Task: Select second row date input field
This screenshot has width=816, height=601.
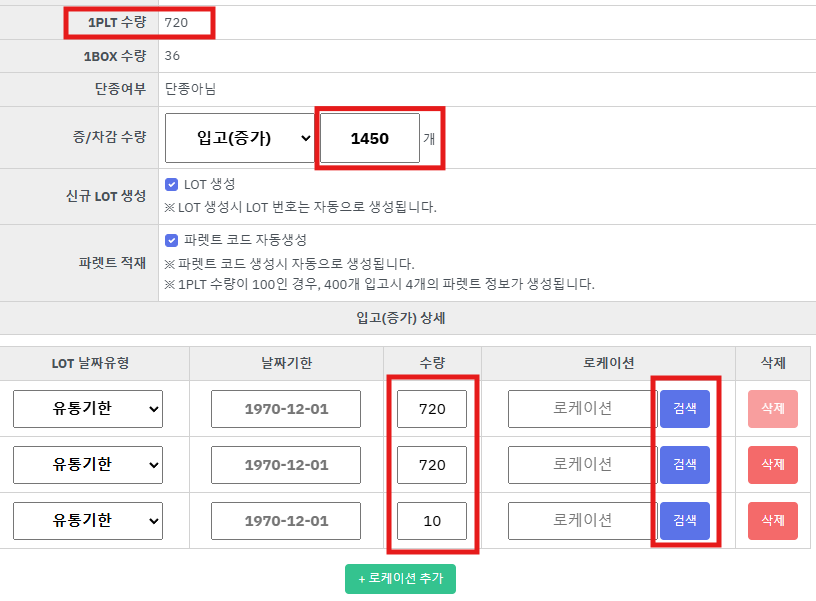Action: (286, 465)
